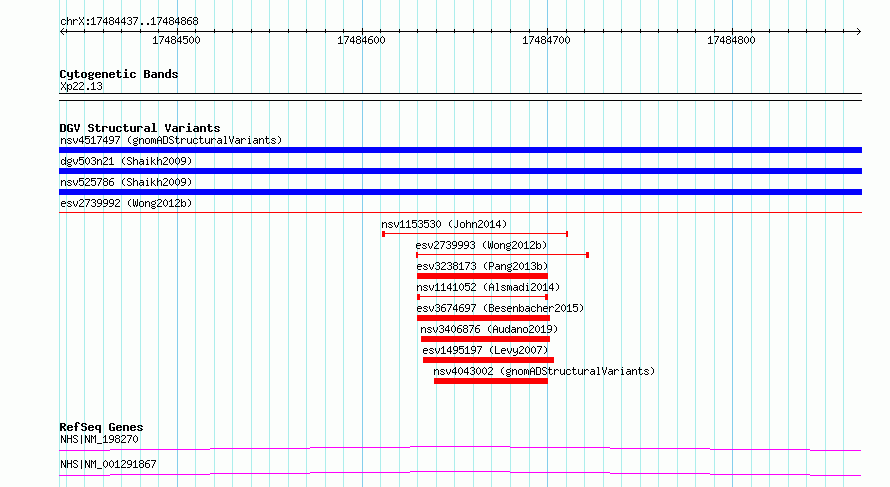Click the red span under esv2739993

[x=502, y=255]
